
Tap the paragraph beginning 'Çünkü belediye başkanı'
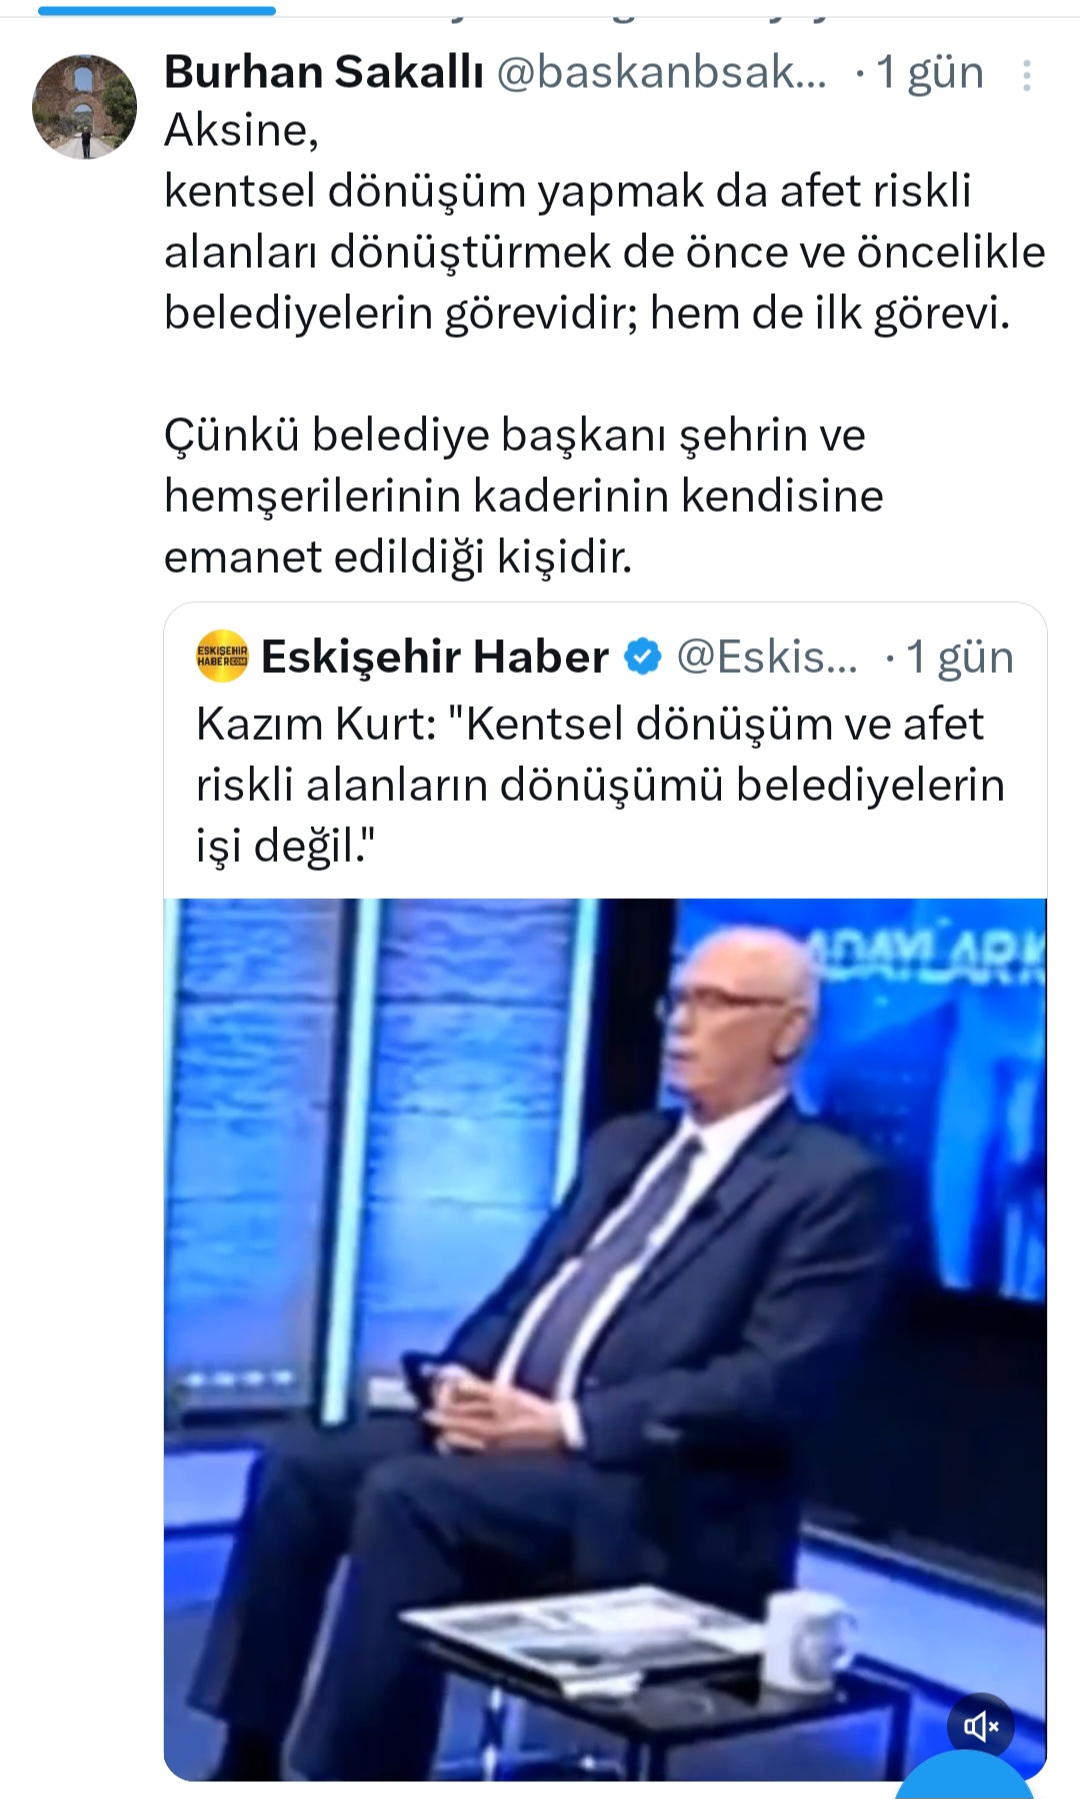click(524, 495)
